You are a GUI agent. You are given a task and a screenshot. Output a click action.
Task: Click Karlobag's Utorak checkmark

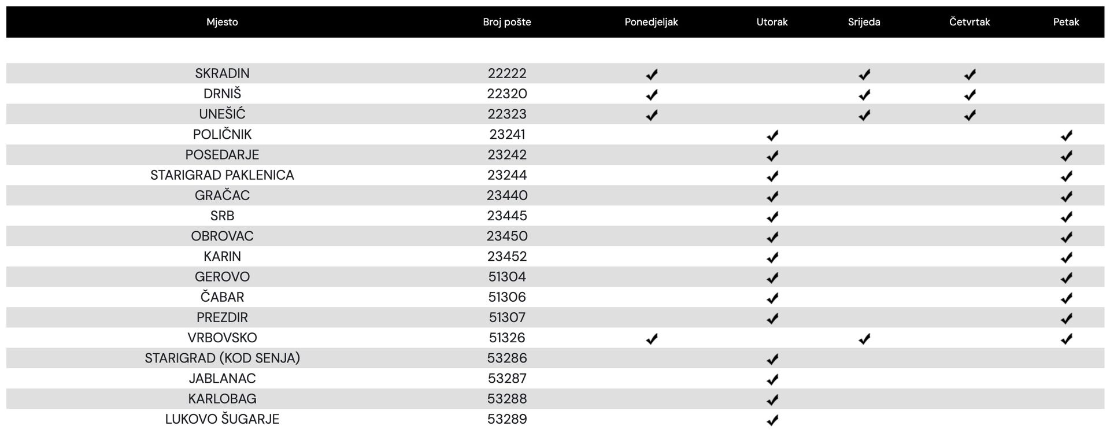point(771,400)
